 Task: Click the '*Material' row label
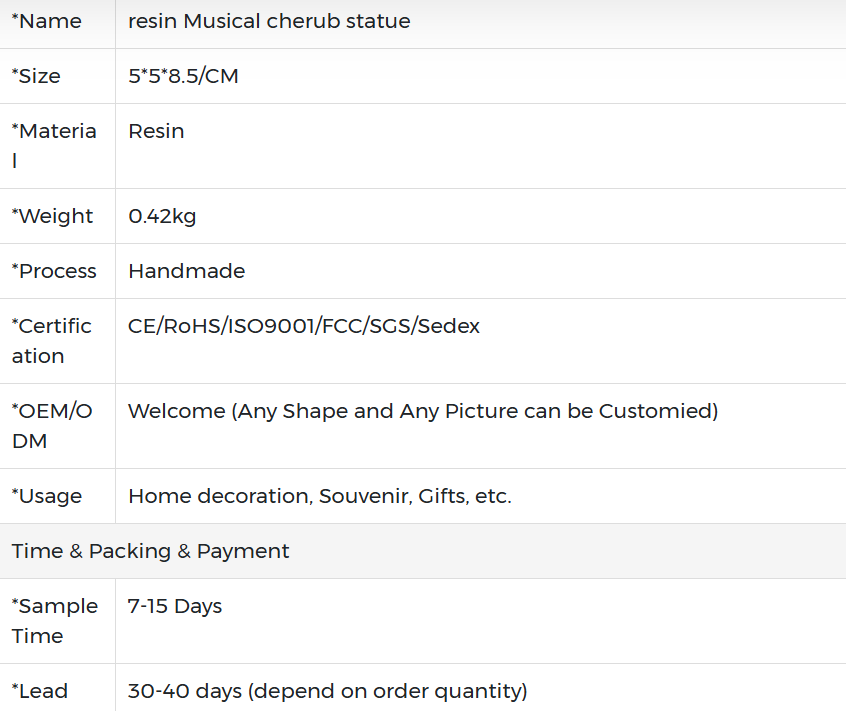click(x=54, y=145)
